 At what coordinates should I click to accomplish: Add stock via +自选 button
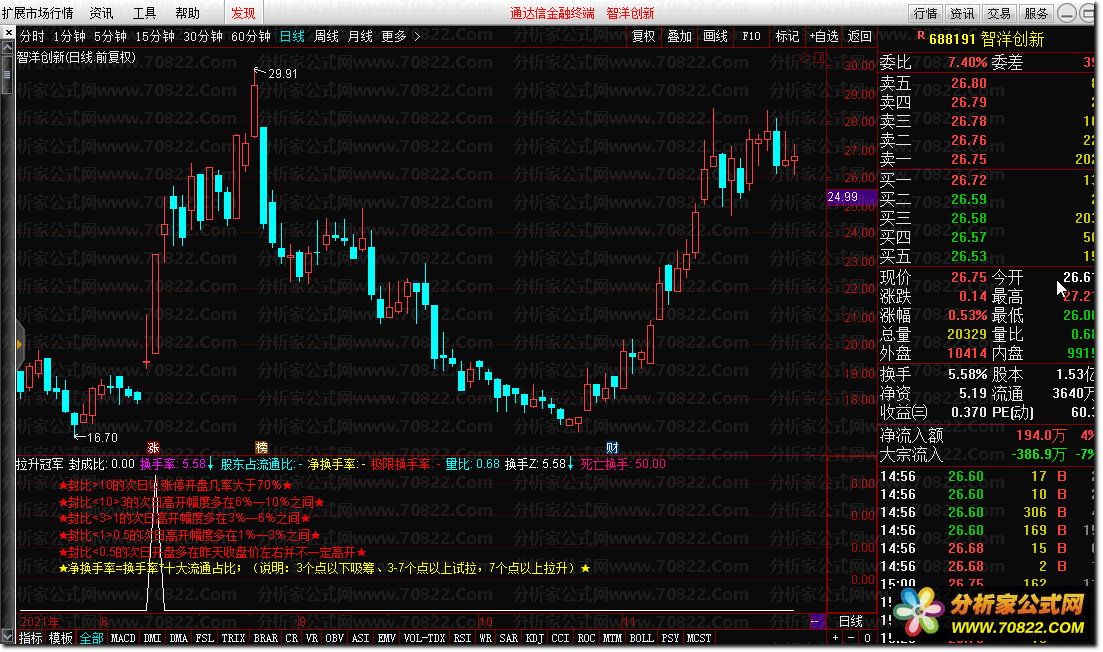pyautogui.click(x=824, y=37)
